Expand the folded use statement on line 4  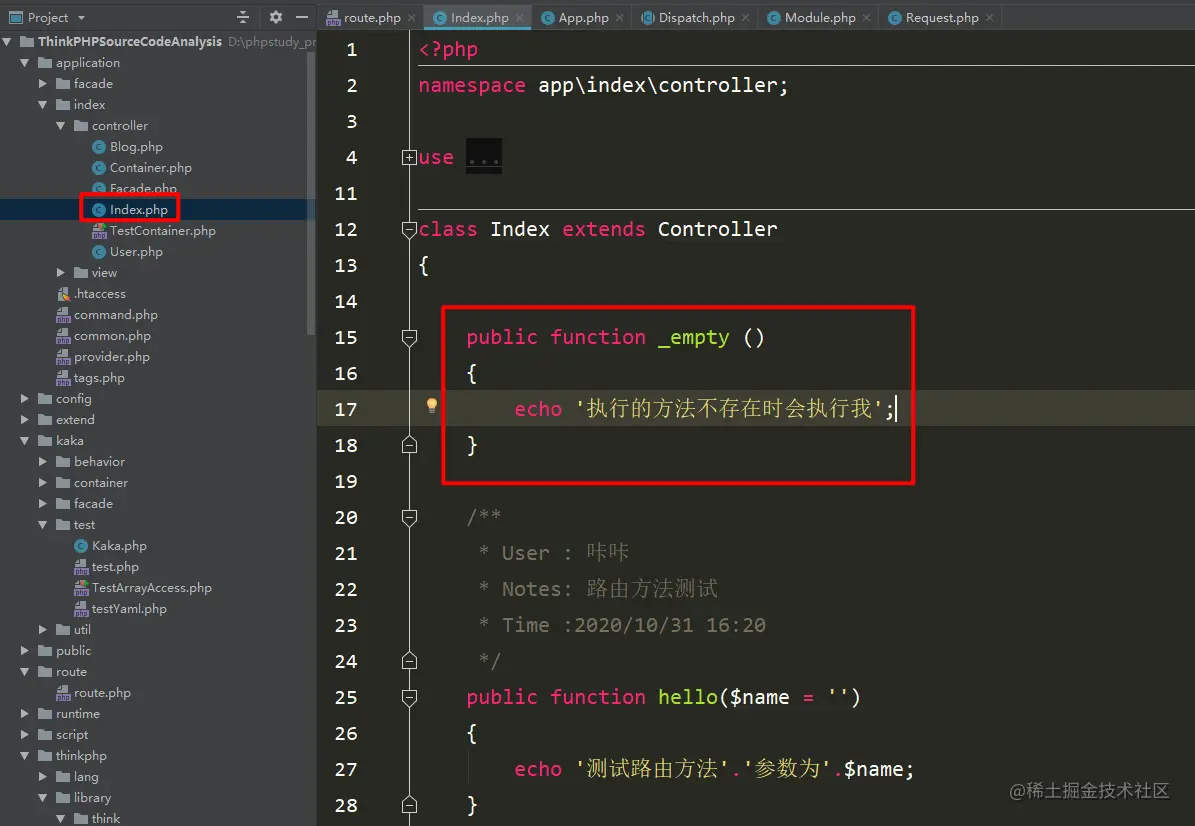(409, 157)
